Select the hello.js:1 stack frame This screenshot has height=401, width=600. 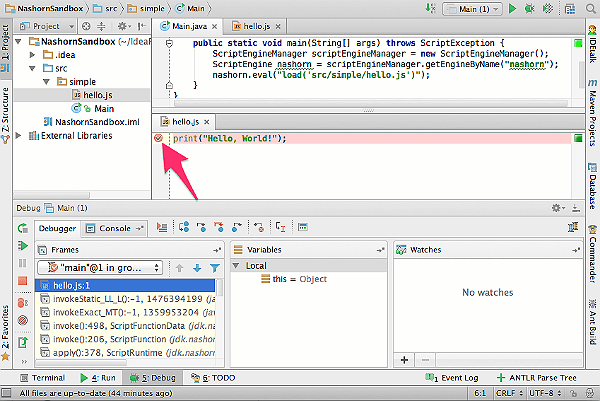pos(125,285)
